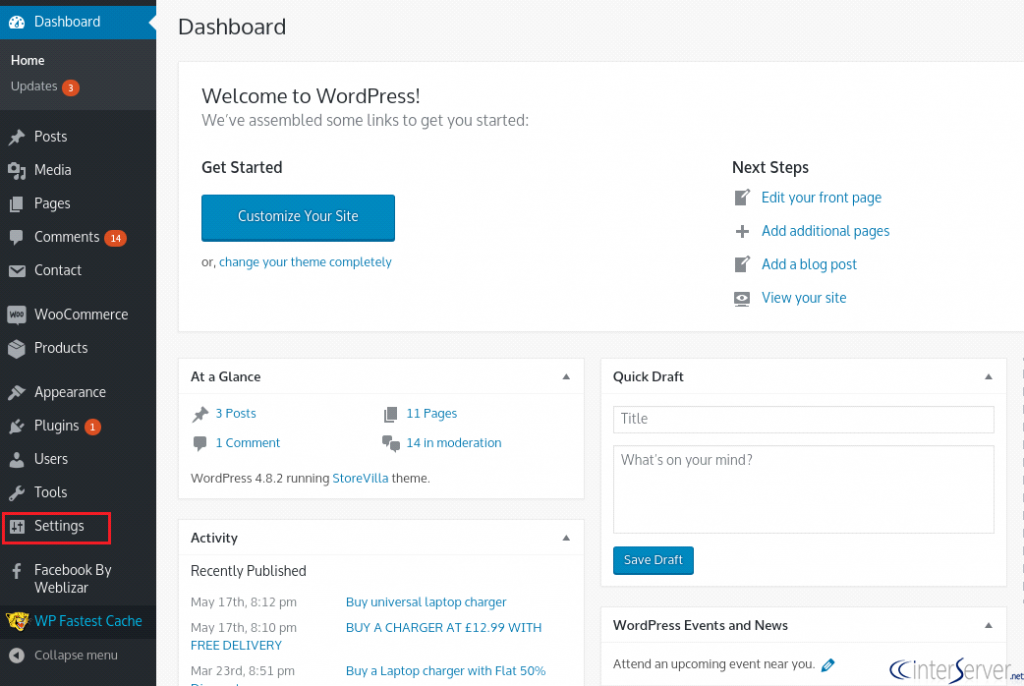
Task: Click the WP Fastest Cache cheetah icon
Action: 18,621
